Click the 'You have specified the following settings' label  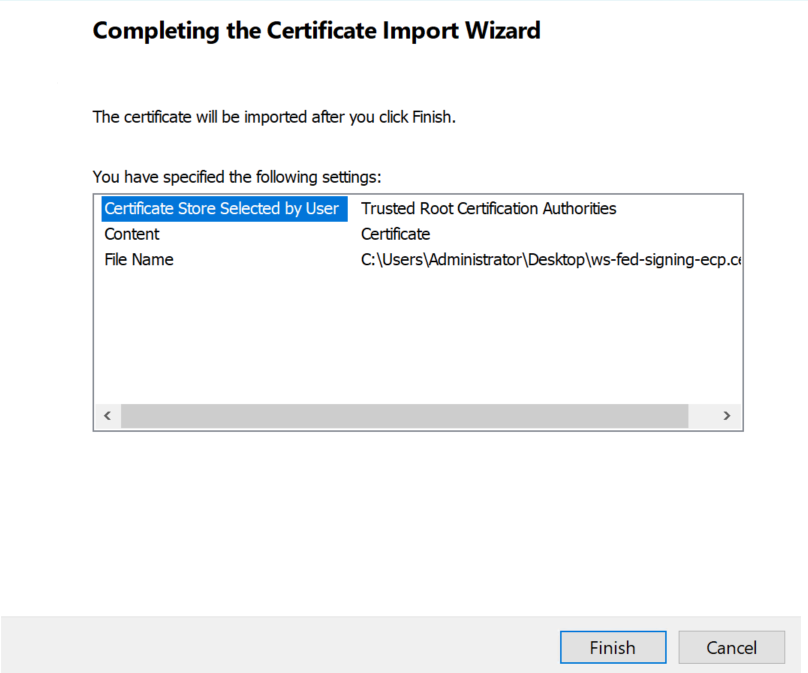pyautogui.click(x=237, y=177)
